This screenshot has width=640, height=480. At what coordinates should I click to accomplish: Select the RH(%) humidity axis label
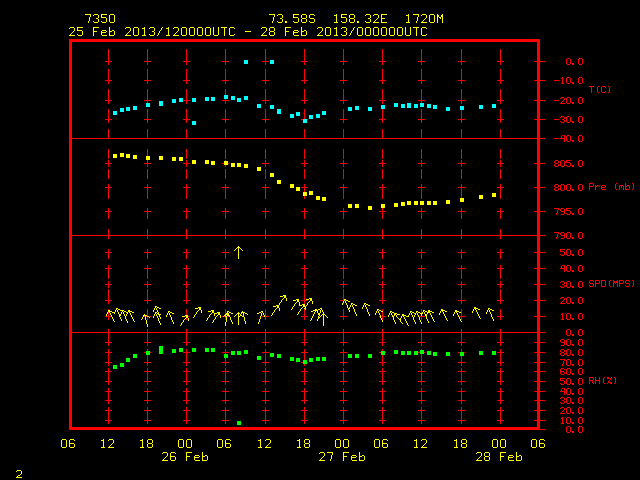point(602,380)
